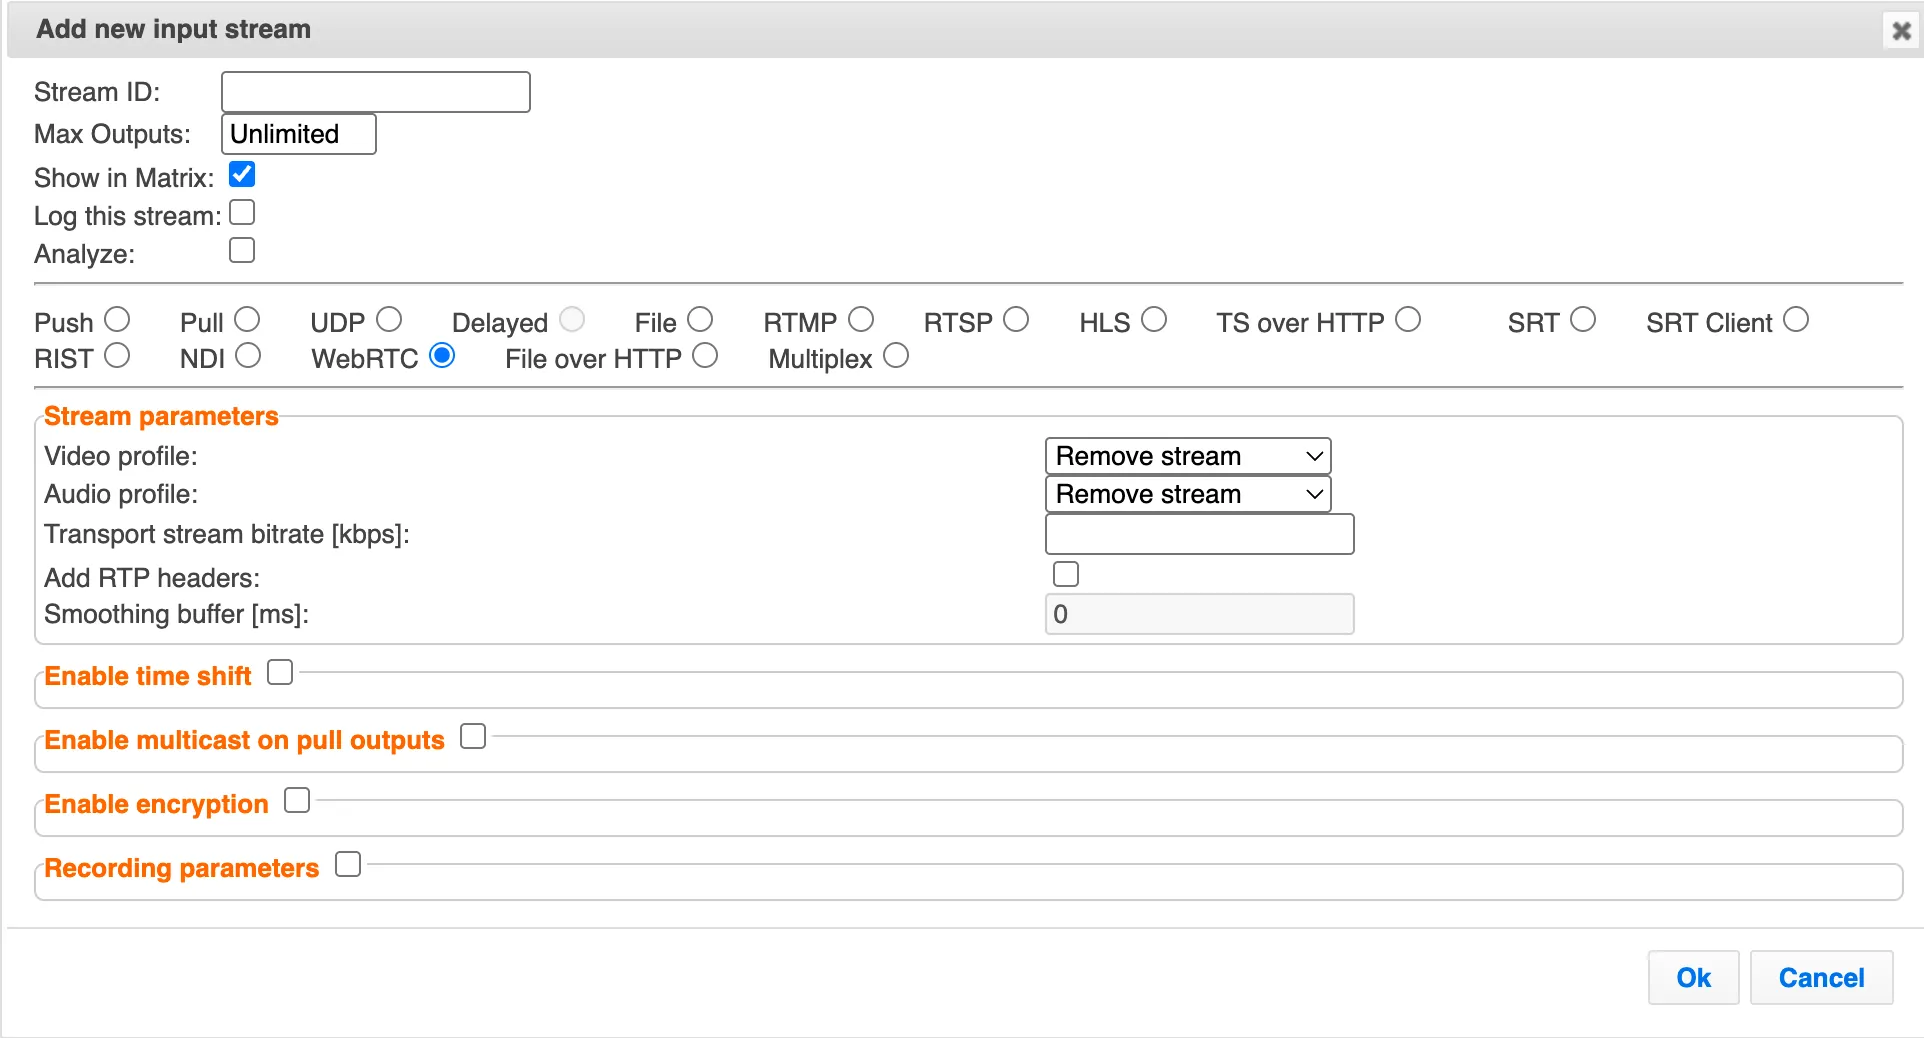
Task: Select the Multiplex radio button
Action: click(896, 356)
